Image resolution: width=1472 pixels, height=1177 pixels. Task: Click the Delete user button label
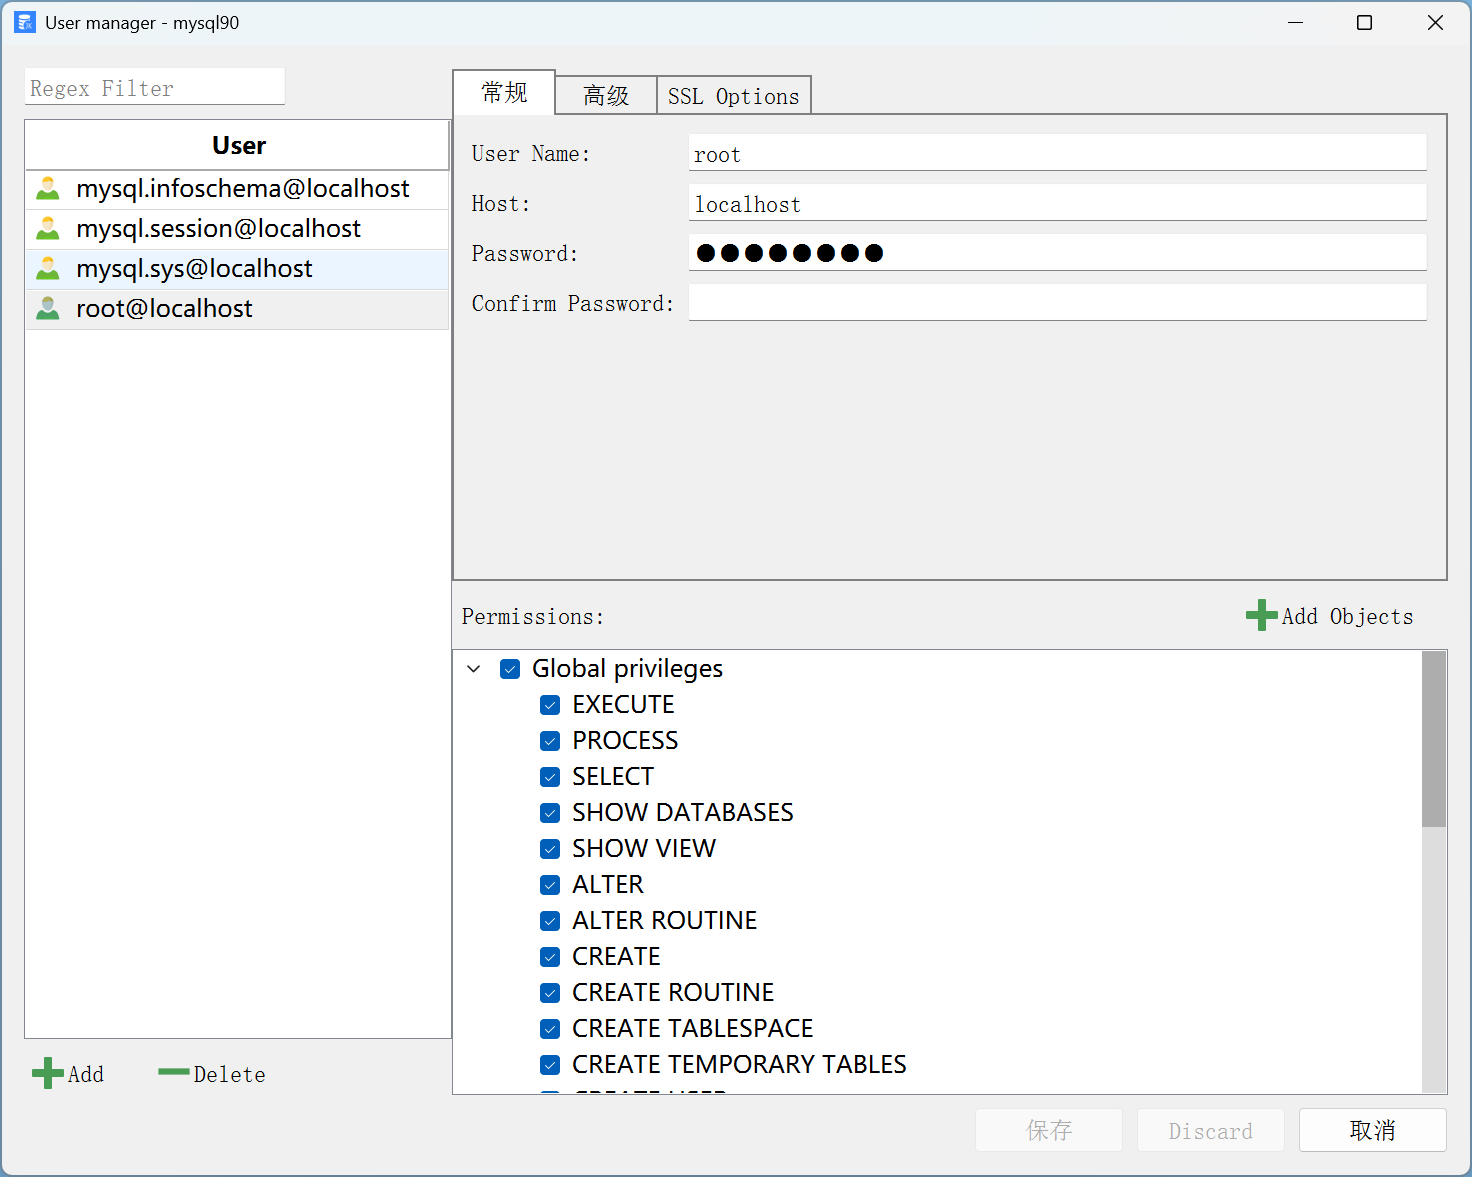[230, 1074]
